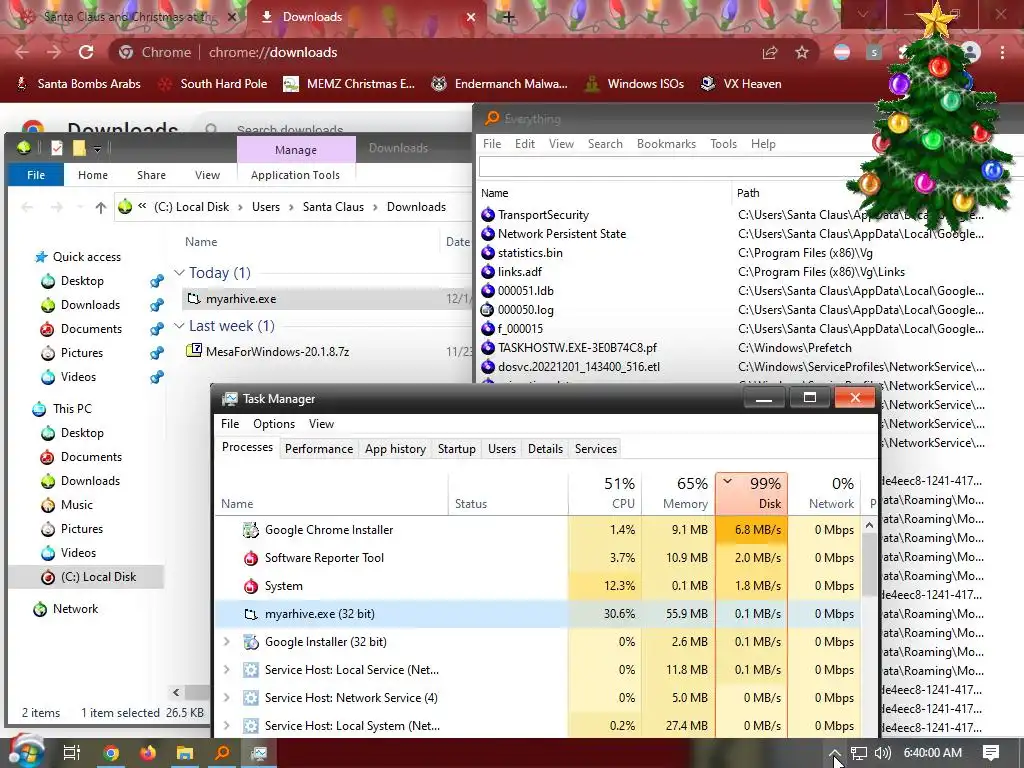The width and height of the screenshot is (1024, 768).
Task: Switch to the Details tab in Task Manager
Action: (545, 449)
